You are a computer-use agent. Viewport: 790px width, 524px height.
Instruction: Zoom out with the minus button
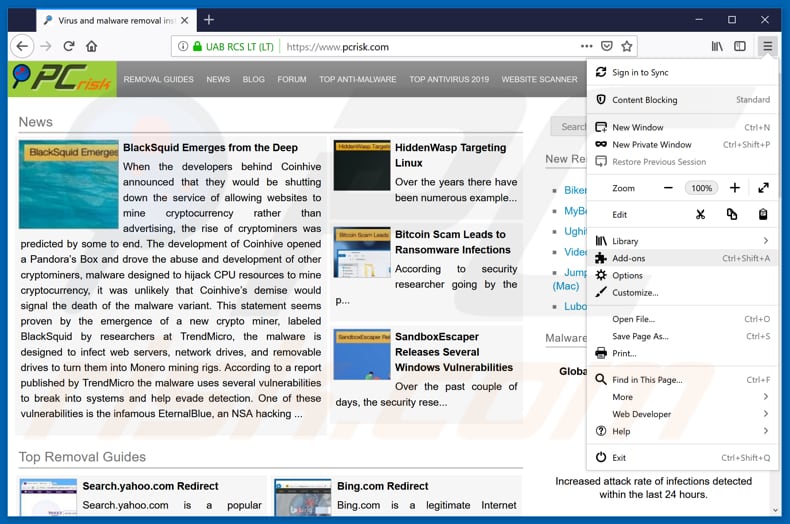tap(668, 188)
